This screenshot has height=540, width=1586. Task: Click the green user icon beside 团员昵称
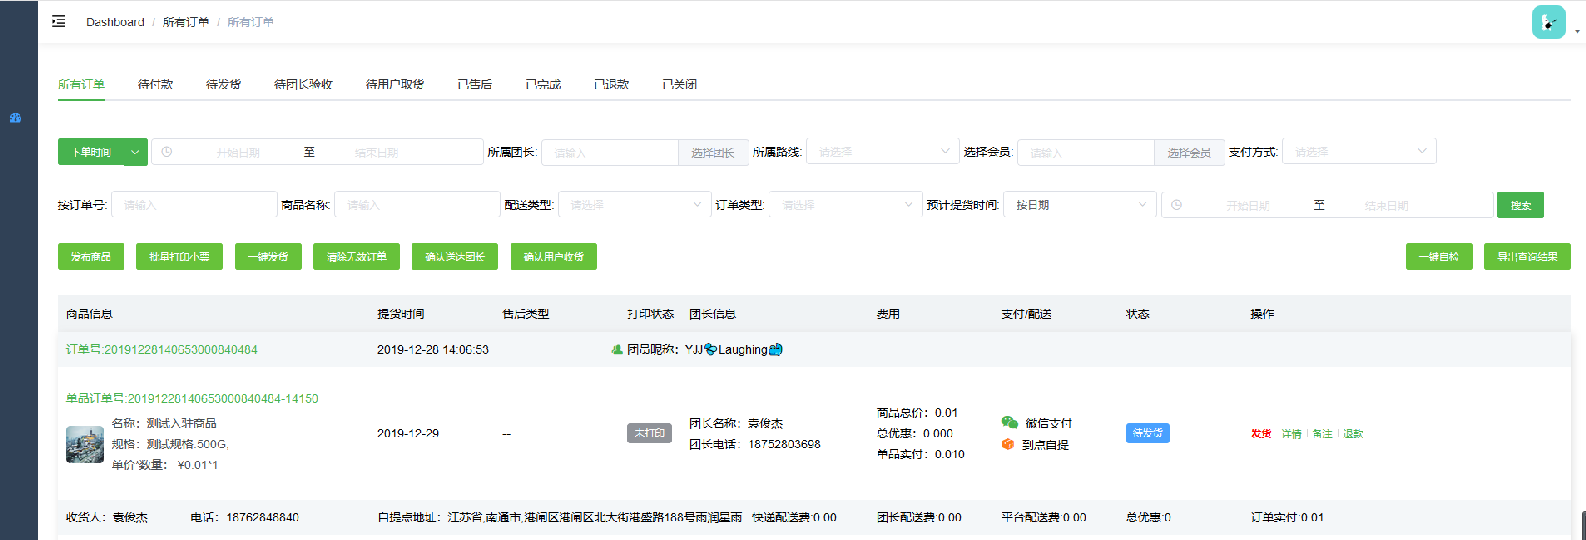617,350
